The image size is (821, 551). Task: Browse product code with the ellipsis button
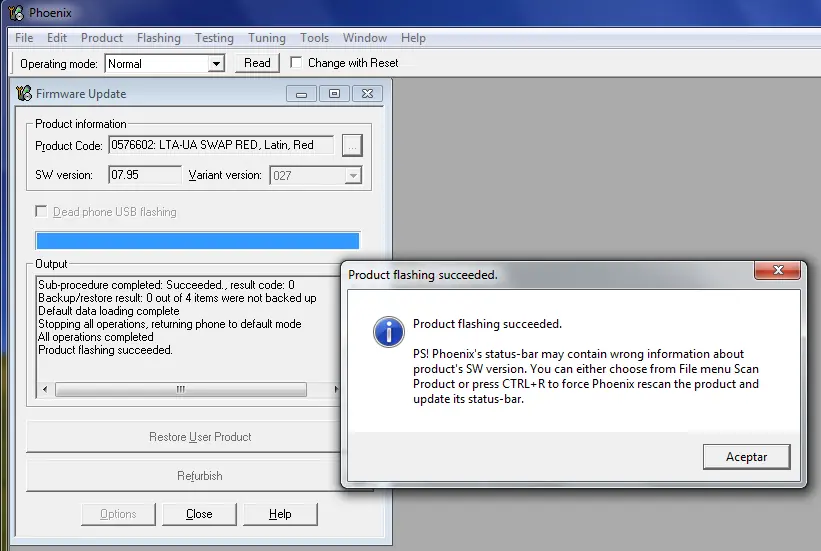coord(352,146)
